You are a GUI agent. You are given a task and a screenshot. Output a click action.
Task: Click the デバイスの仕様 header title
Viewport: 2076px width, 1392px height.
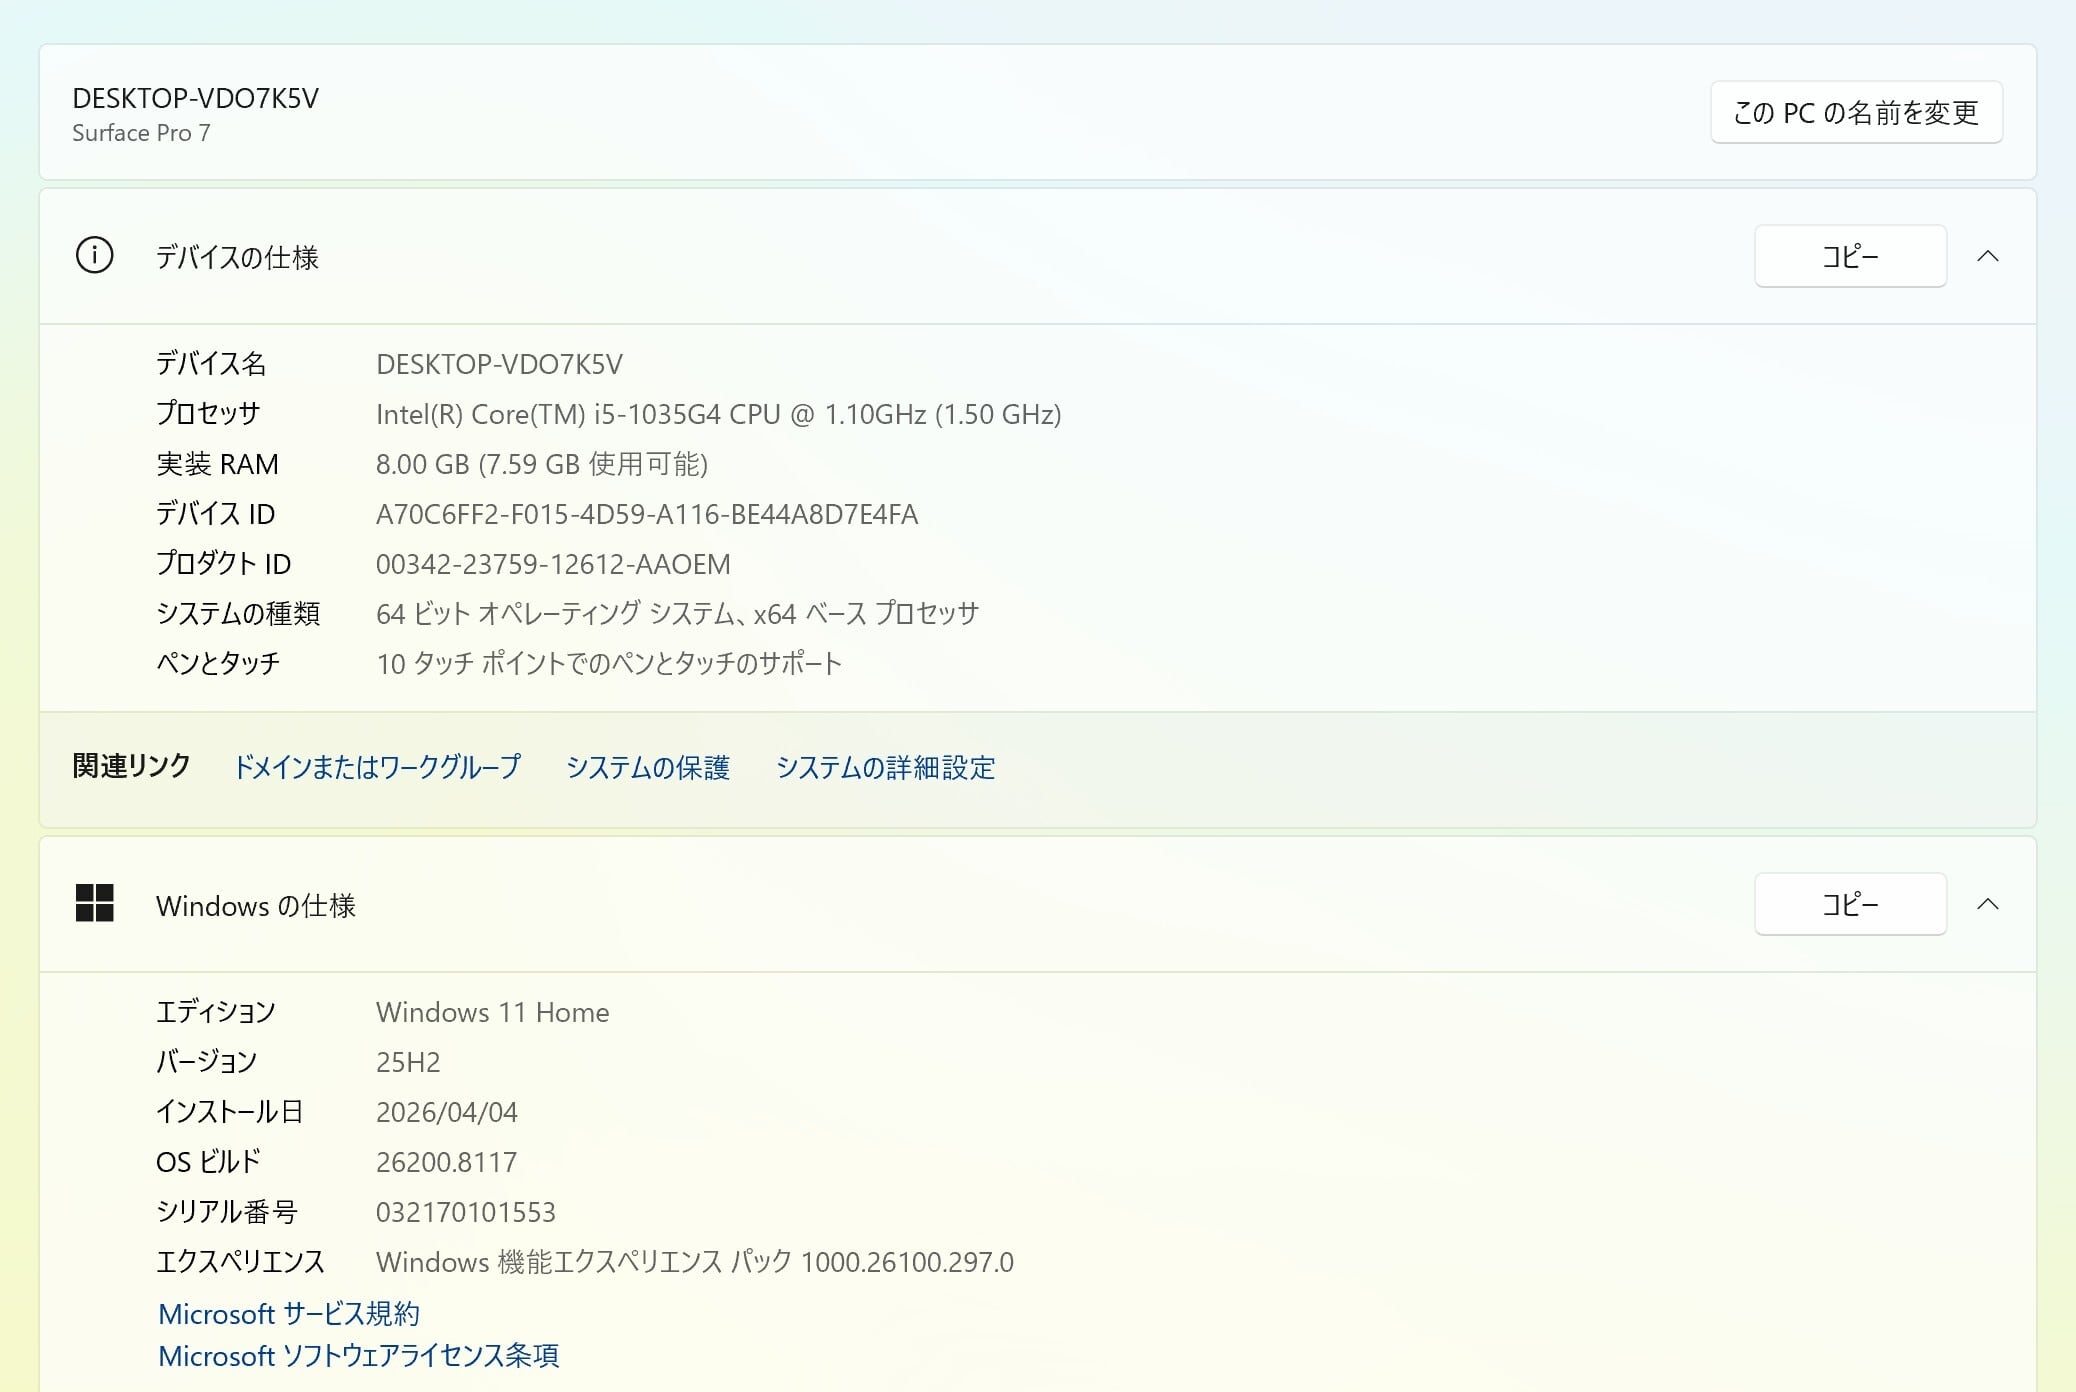(x=237, y=257)
